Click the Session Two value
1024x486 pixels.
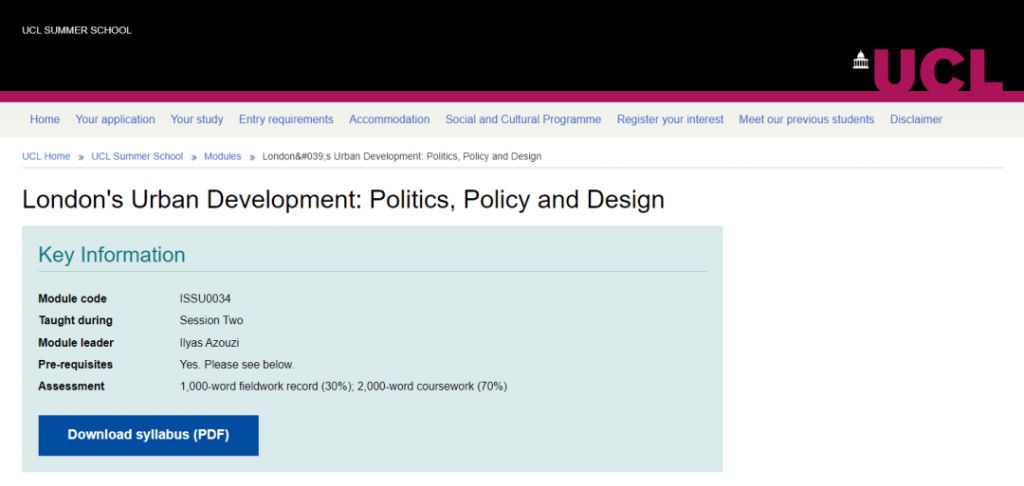(x=211, y=320)
